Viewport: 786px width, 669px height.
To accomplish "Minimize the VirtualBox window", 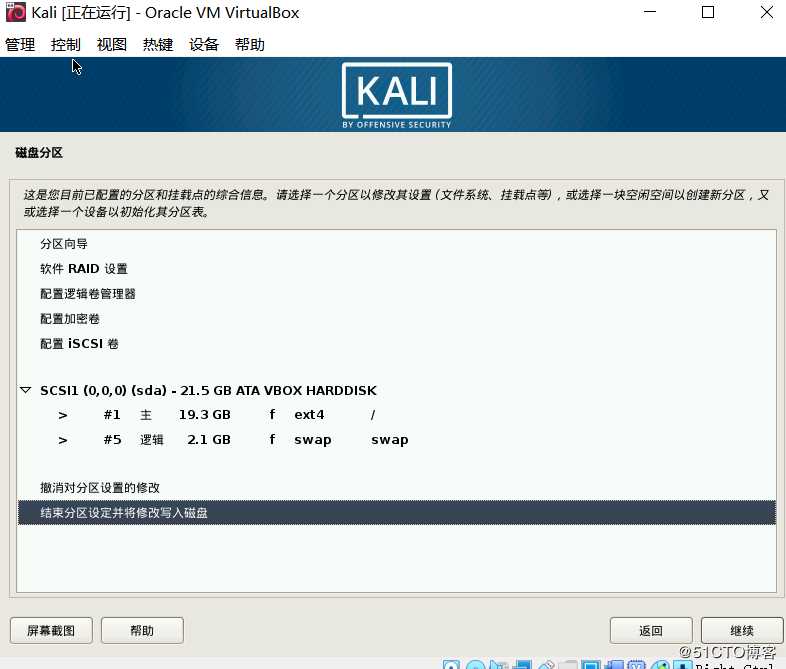I will [x=650, y=12].
